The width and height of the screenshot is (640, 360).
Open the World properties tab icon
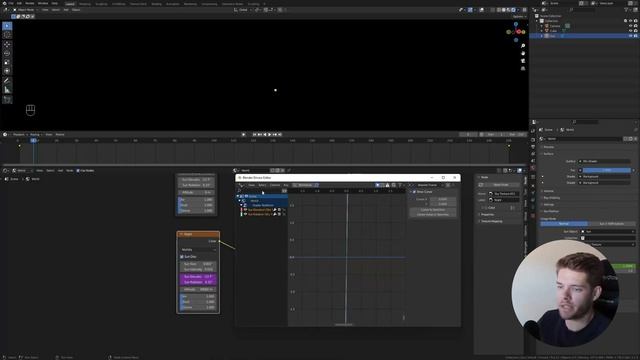pos(533,168)
